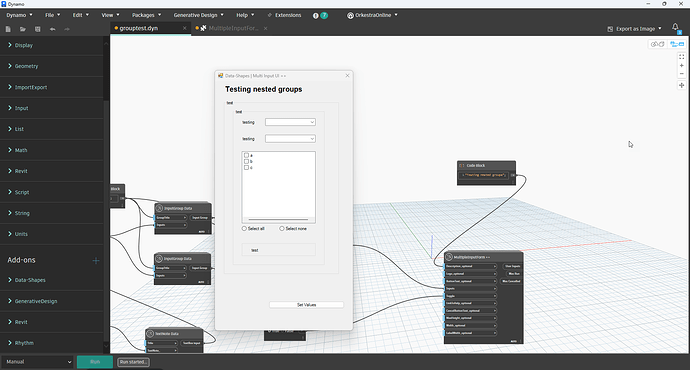Click the New file icon in toolbar
The width and height of the screenshot is (690, 370).
pyautogui.click(x=8, y=29)
